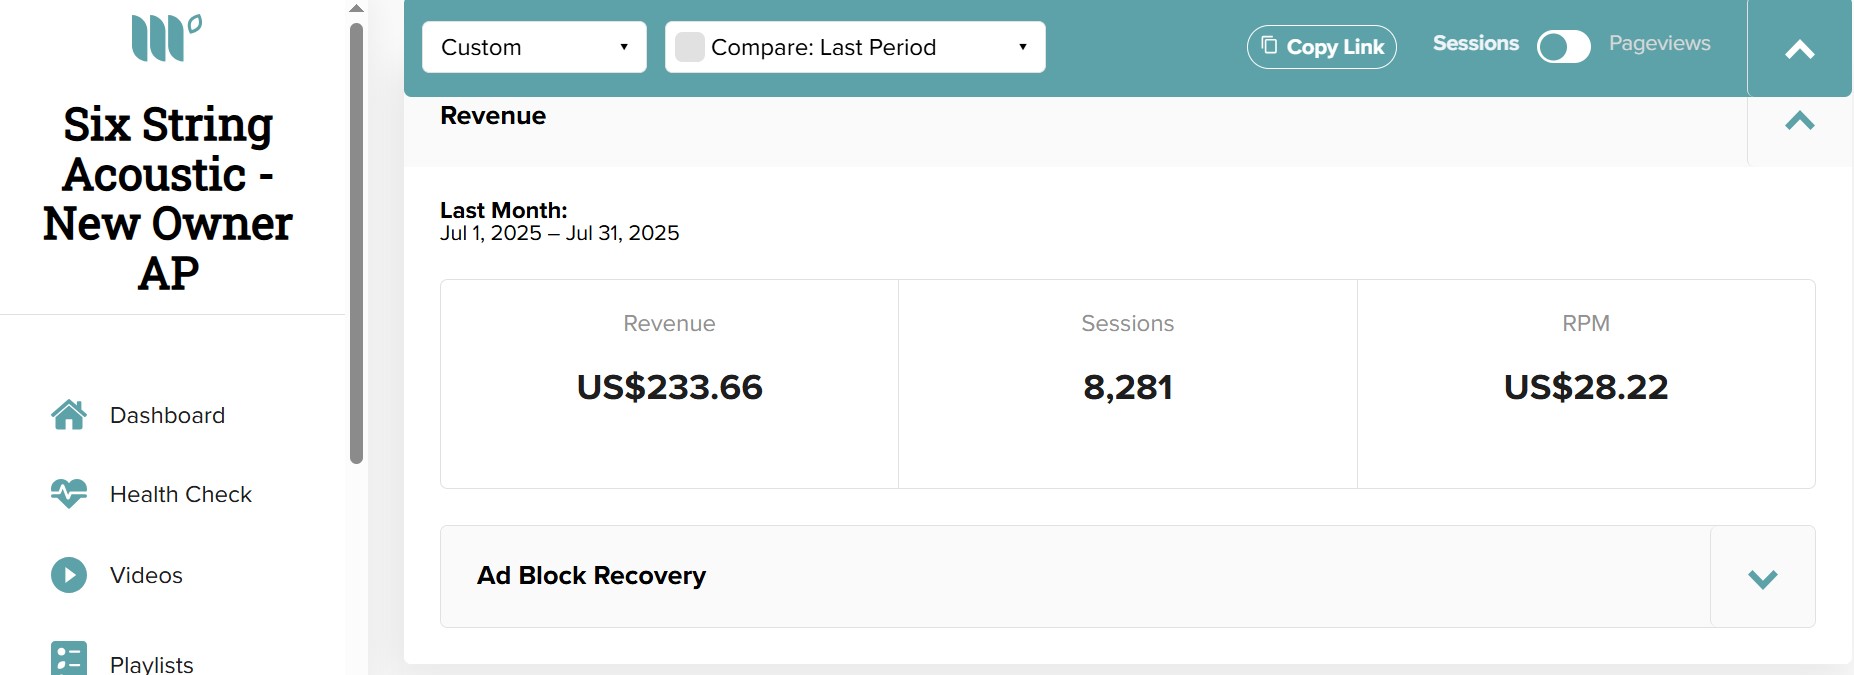Open the Videos sidebar link
This screenshot has height=675, width=1854.
[146, 575]
